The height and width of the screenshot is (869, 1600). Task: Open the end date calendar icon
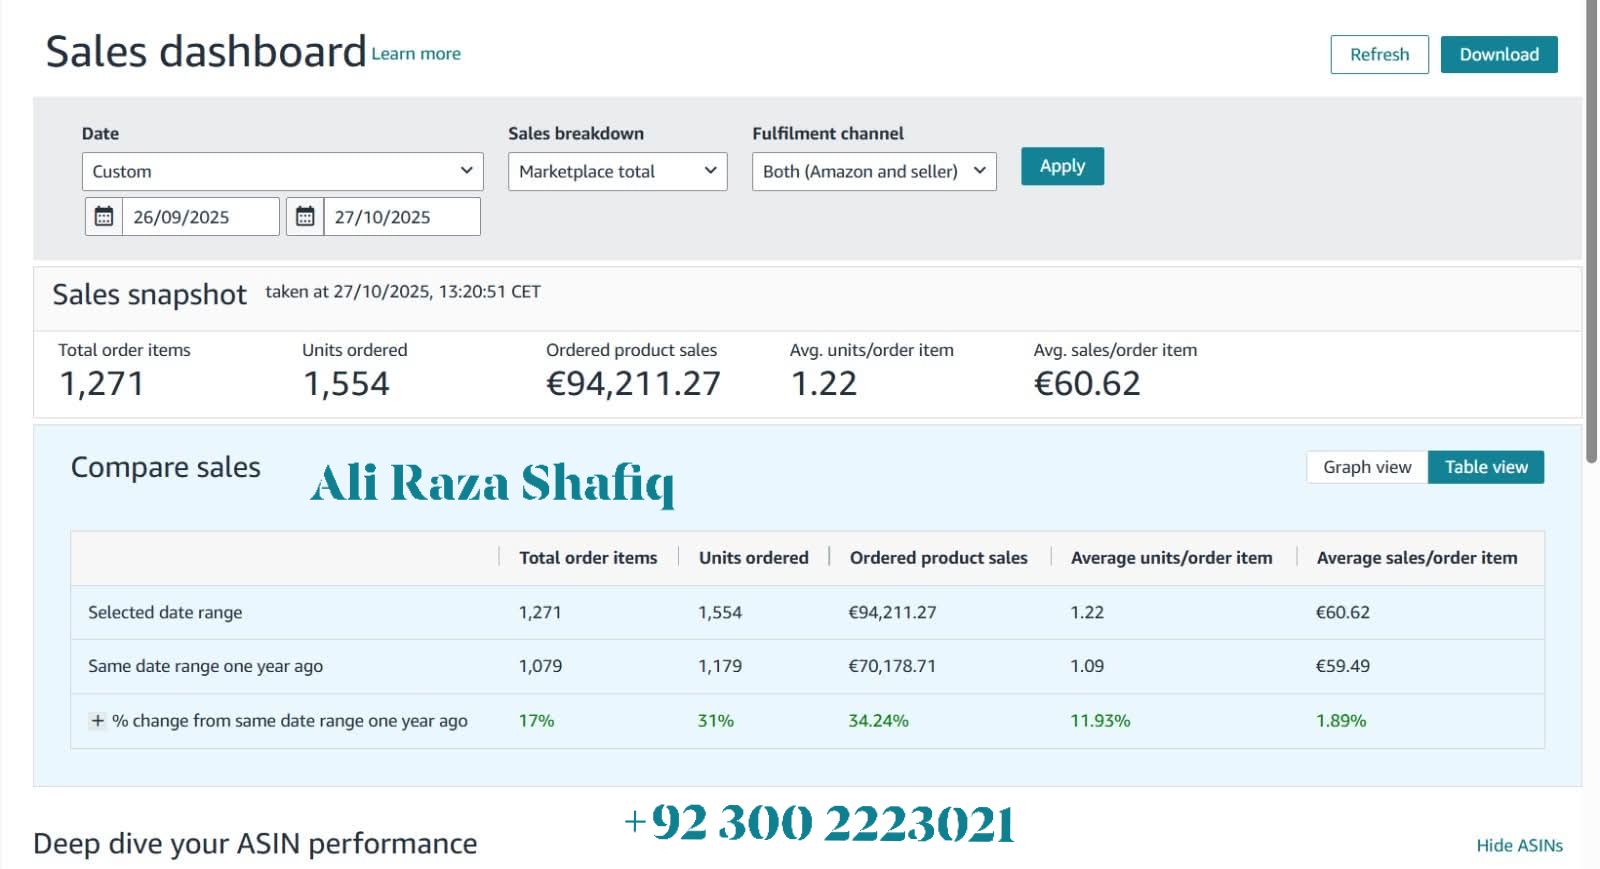[305, 216]
